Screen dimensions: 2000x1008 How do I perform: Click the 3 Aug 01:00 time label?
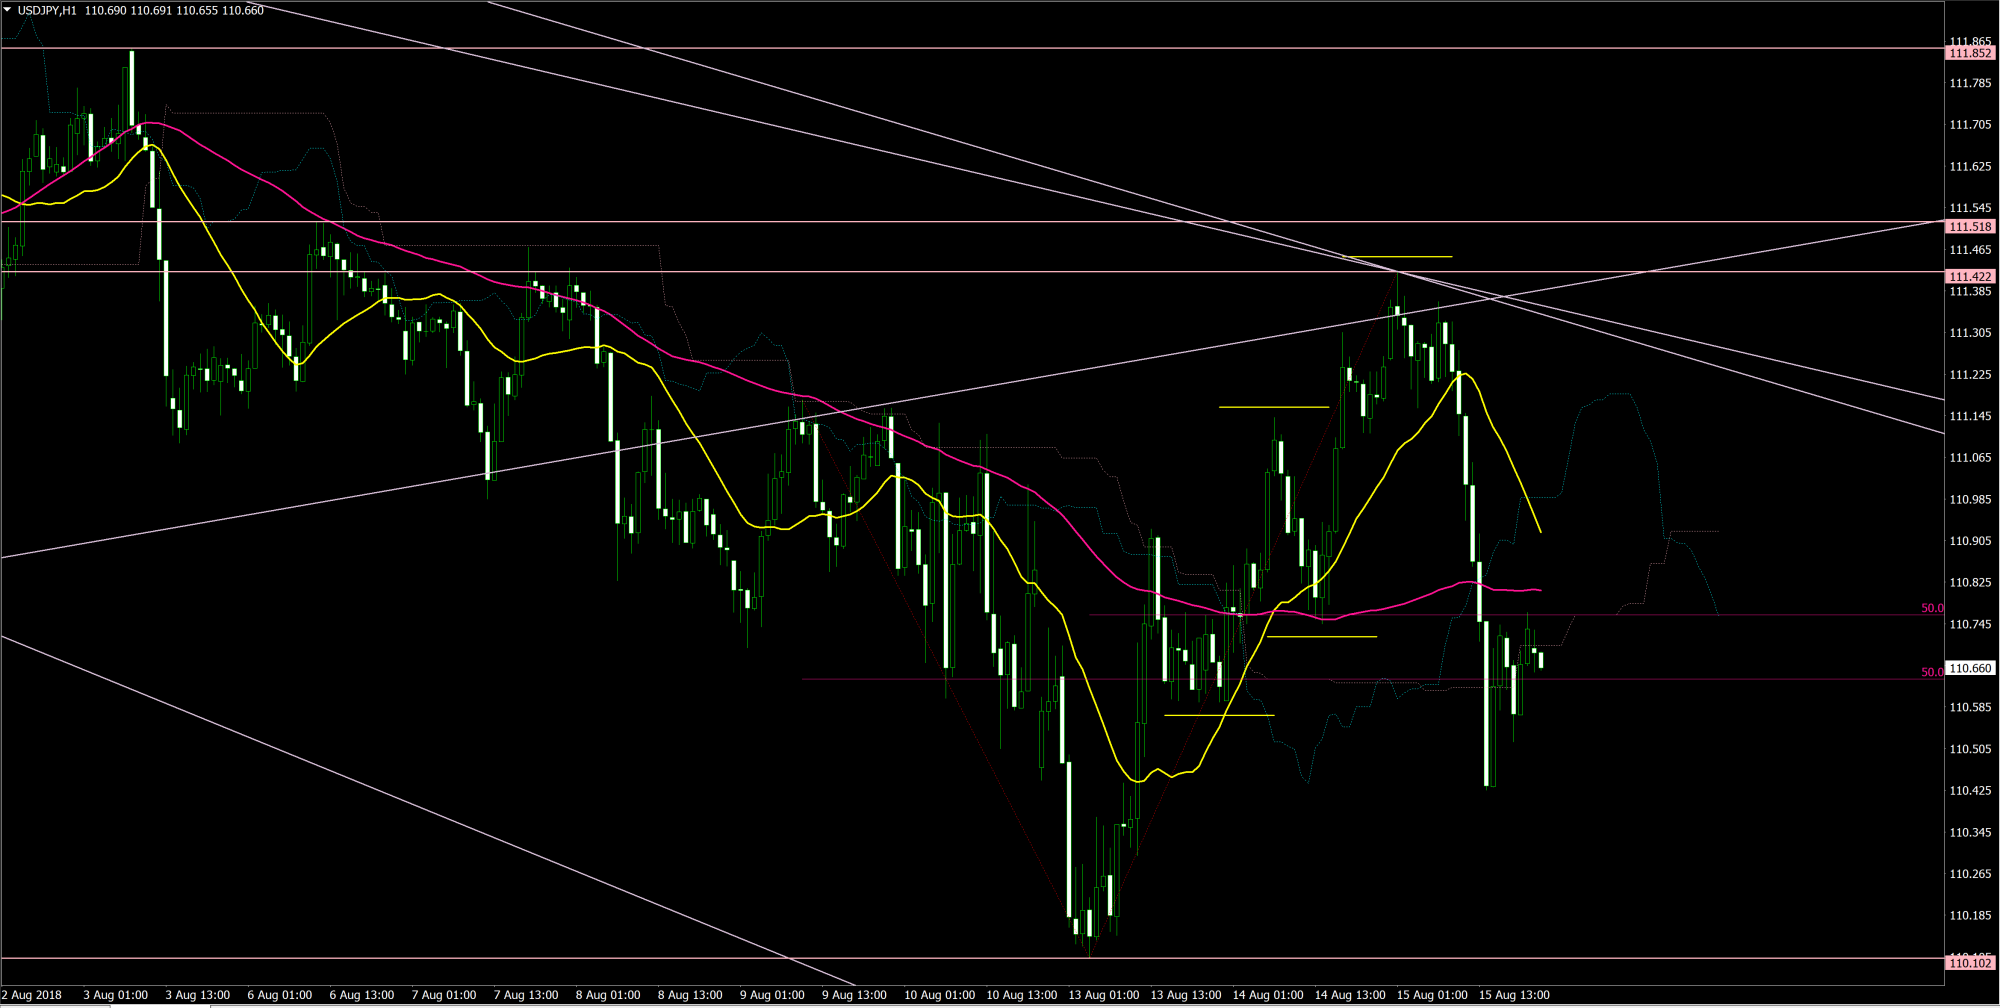tap(116, 995)
